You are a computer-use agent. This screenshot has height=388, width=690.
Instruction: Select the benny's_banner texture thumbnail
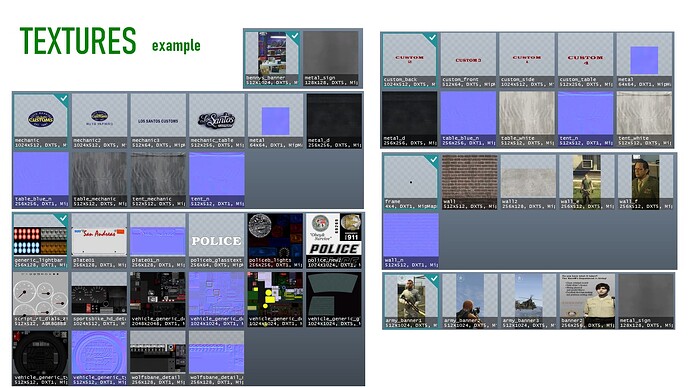pyautogui.click(x=272, y=59)
